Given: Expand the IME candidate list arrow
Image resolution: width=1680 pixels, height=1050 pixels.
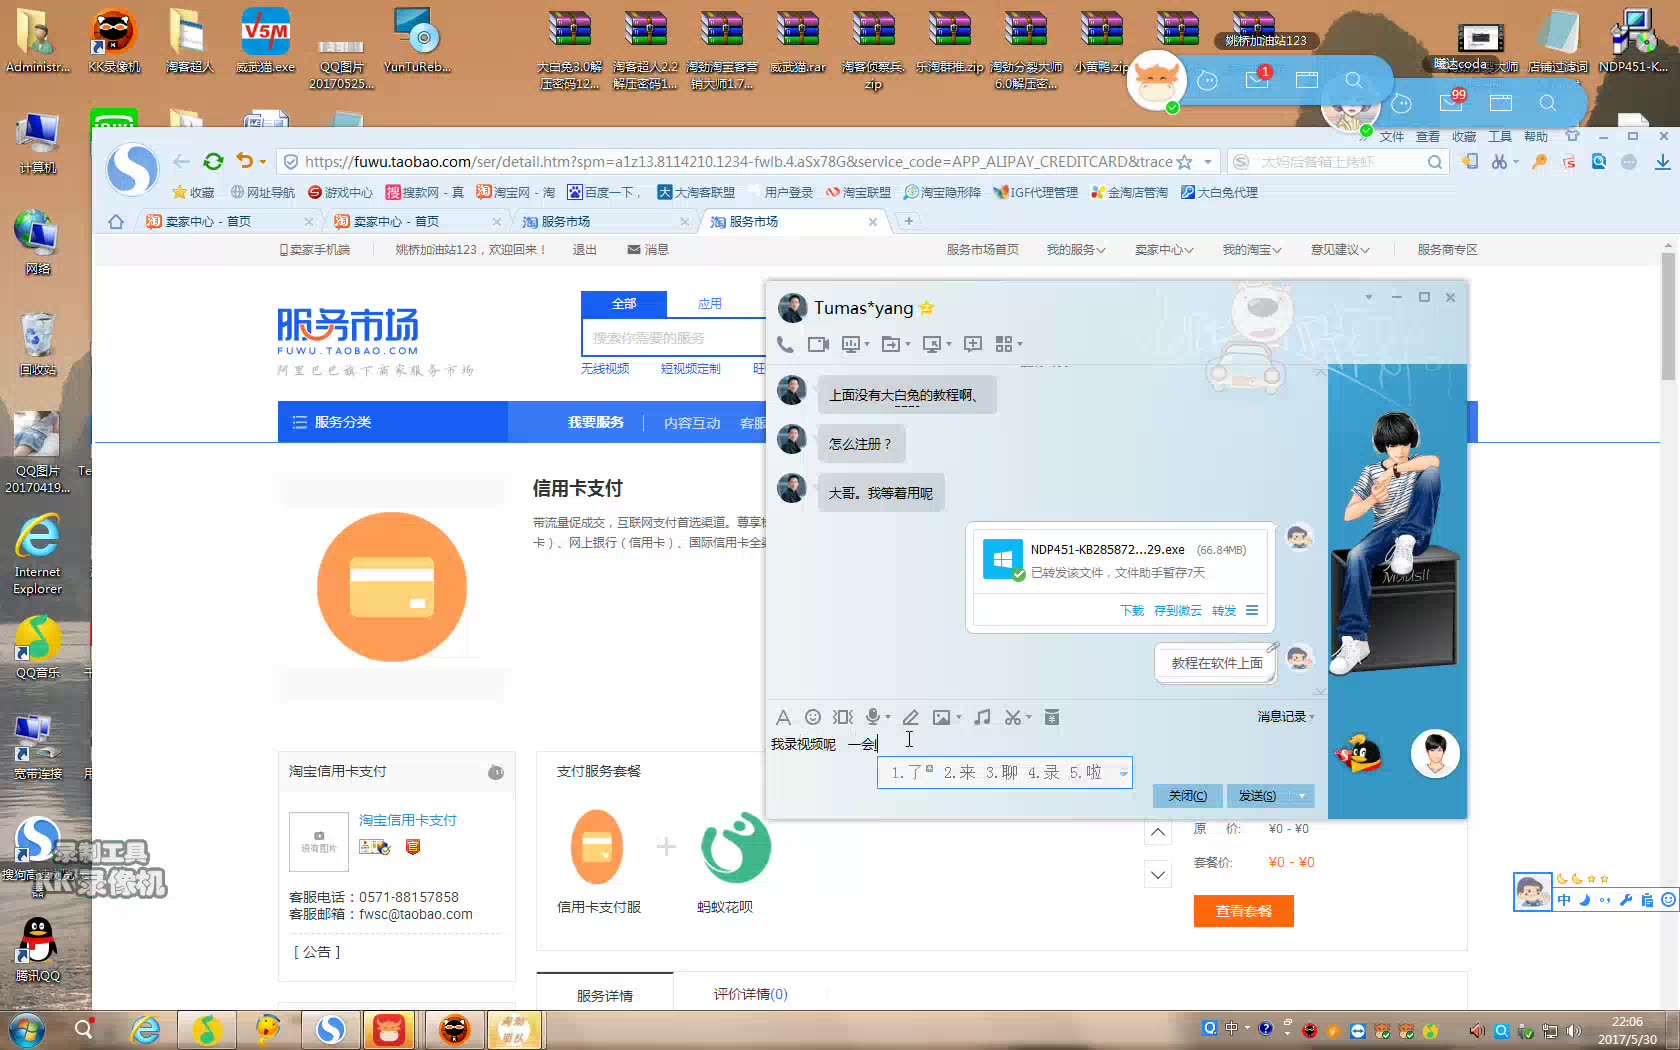Looking at the screenshot, I should pos(1123,773).
